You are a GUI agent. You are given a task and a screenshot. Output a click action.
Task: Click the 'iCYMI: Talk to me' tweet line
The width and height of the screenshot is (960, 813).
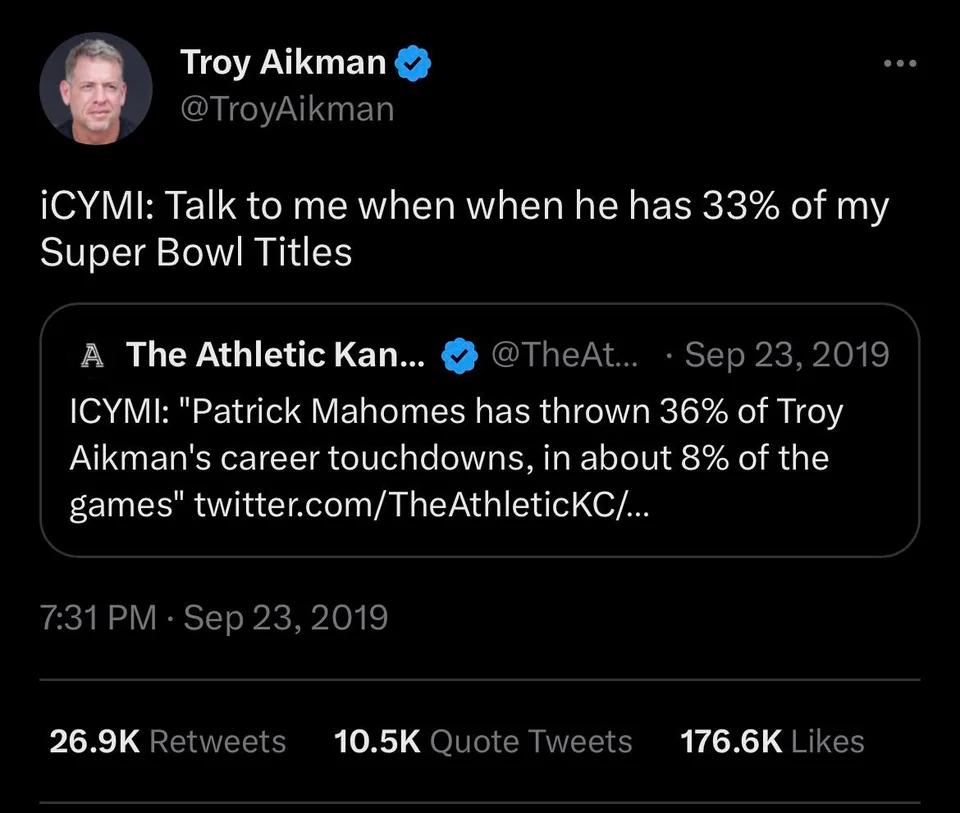click(x=464, y=207)
